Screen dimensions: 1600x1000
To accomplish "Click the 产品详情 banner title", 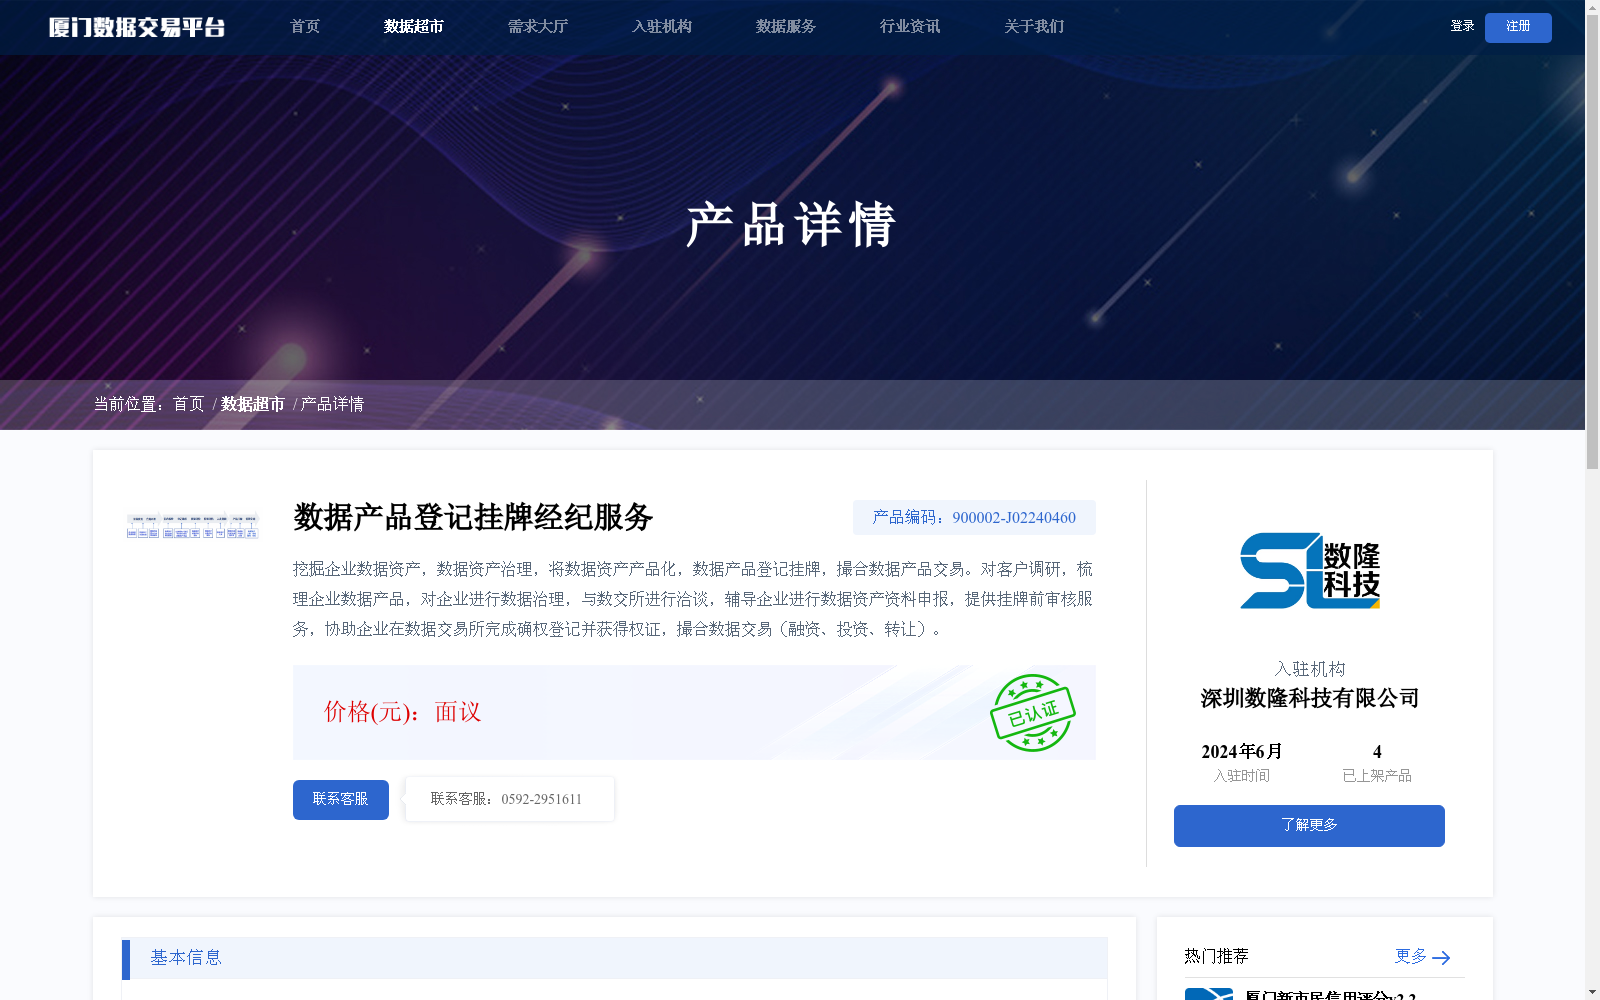I will coord(791,224).
